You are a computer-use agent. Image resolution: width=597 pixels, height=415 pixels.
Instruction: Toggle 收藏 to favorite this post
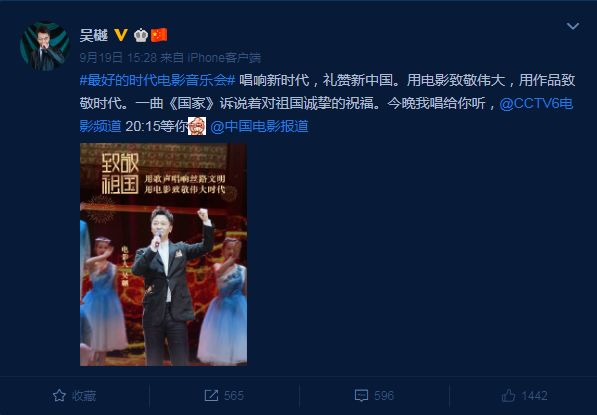point(75,396)
